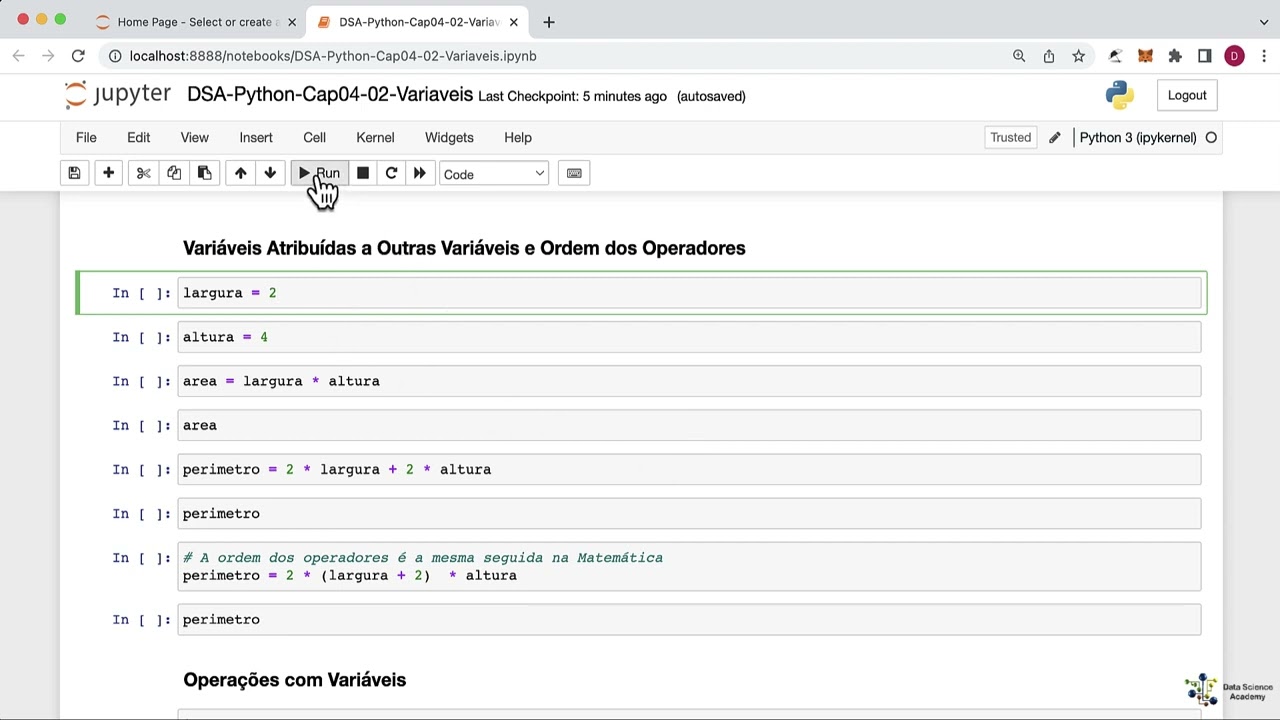Click the Python logo icon
The height and width of the screenshot is (720, 1280).
pos(1119,95)
